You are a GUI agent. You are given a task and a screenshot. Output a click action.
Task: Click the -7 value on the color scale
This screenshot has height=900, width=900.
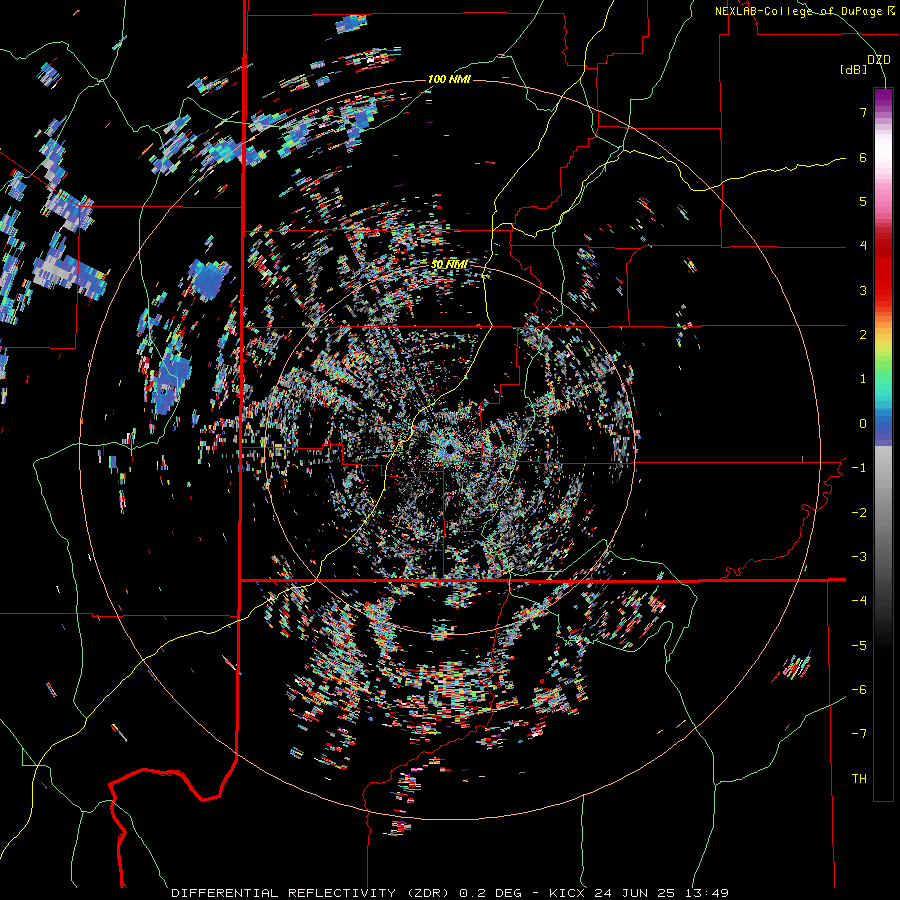[x=859, y=734]
